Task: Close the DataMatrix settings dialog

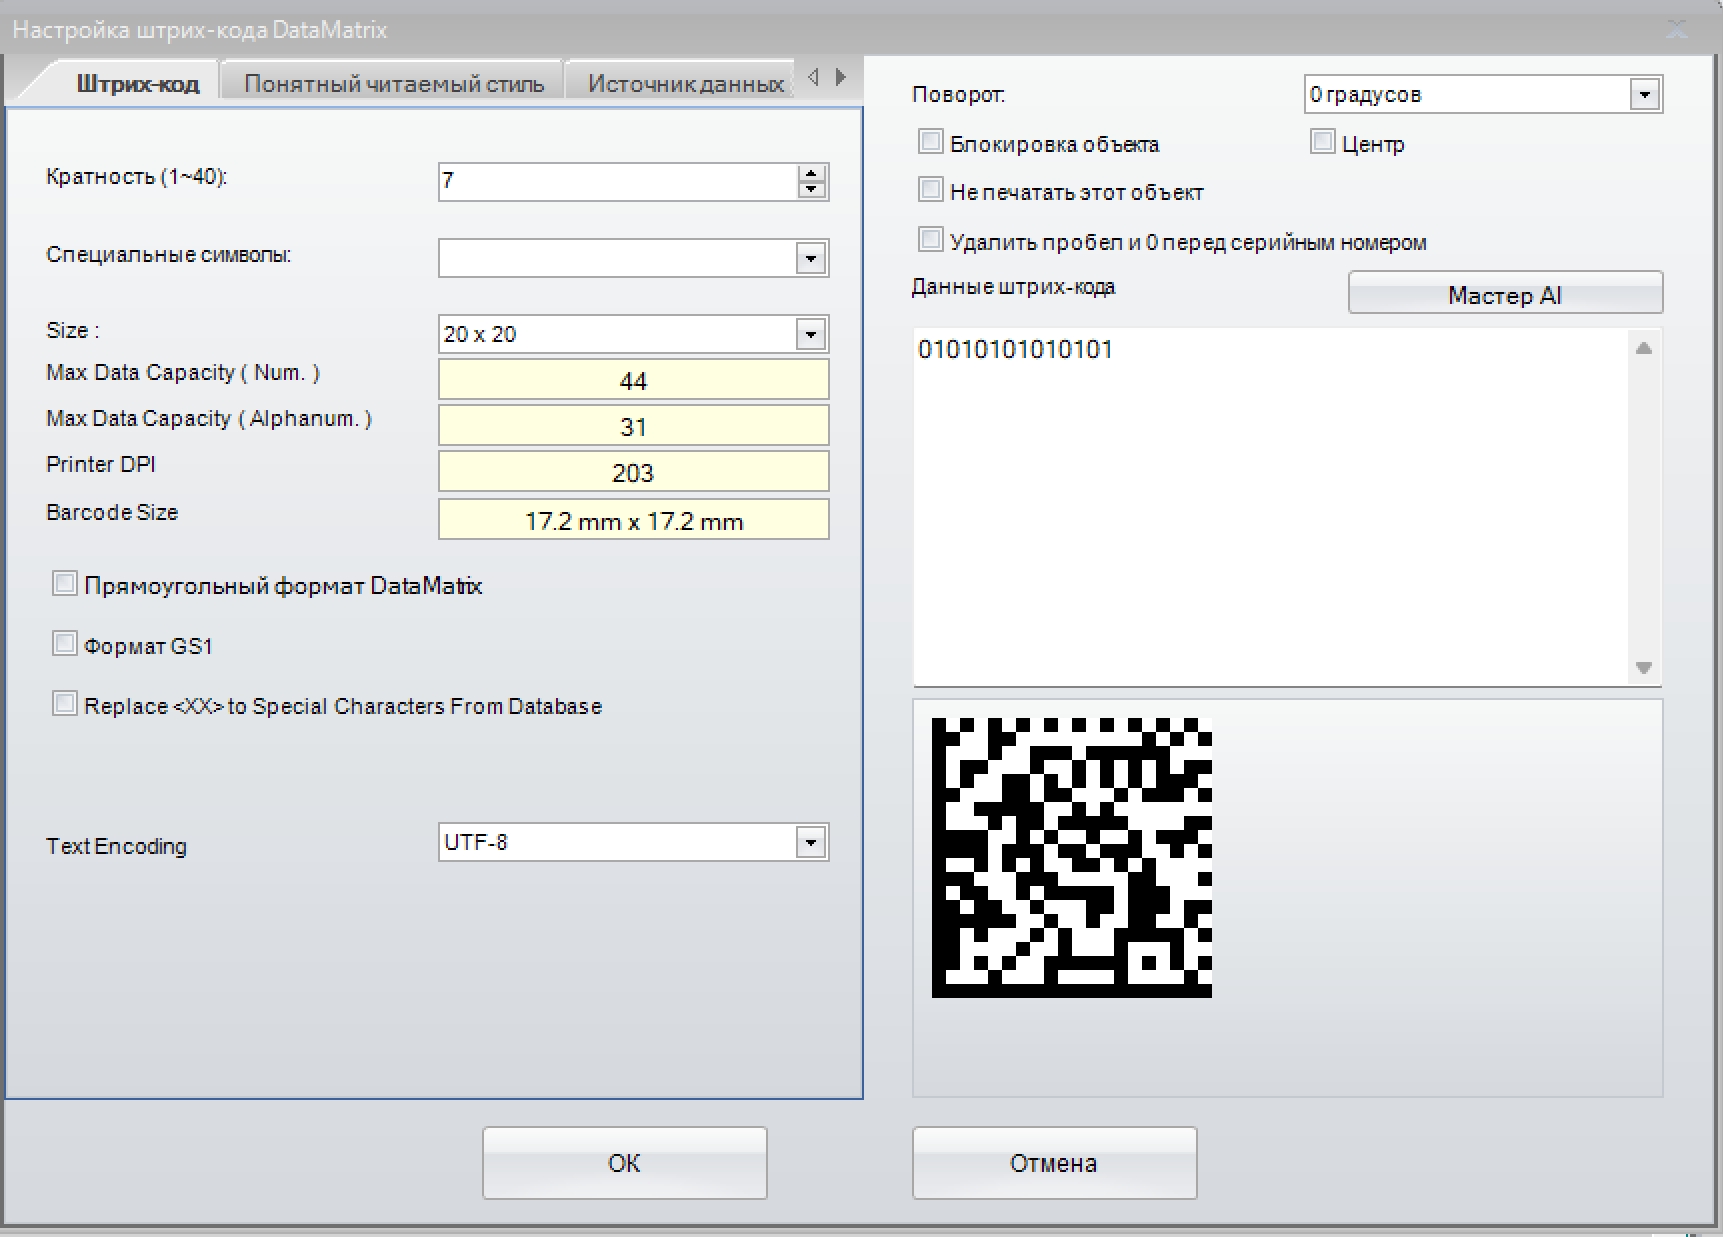Action: 1677,29
